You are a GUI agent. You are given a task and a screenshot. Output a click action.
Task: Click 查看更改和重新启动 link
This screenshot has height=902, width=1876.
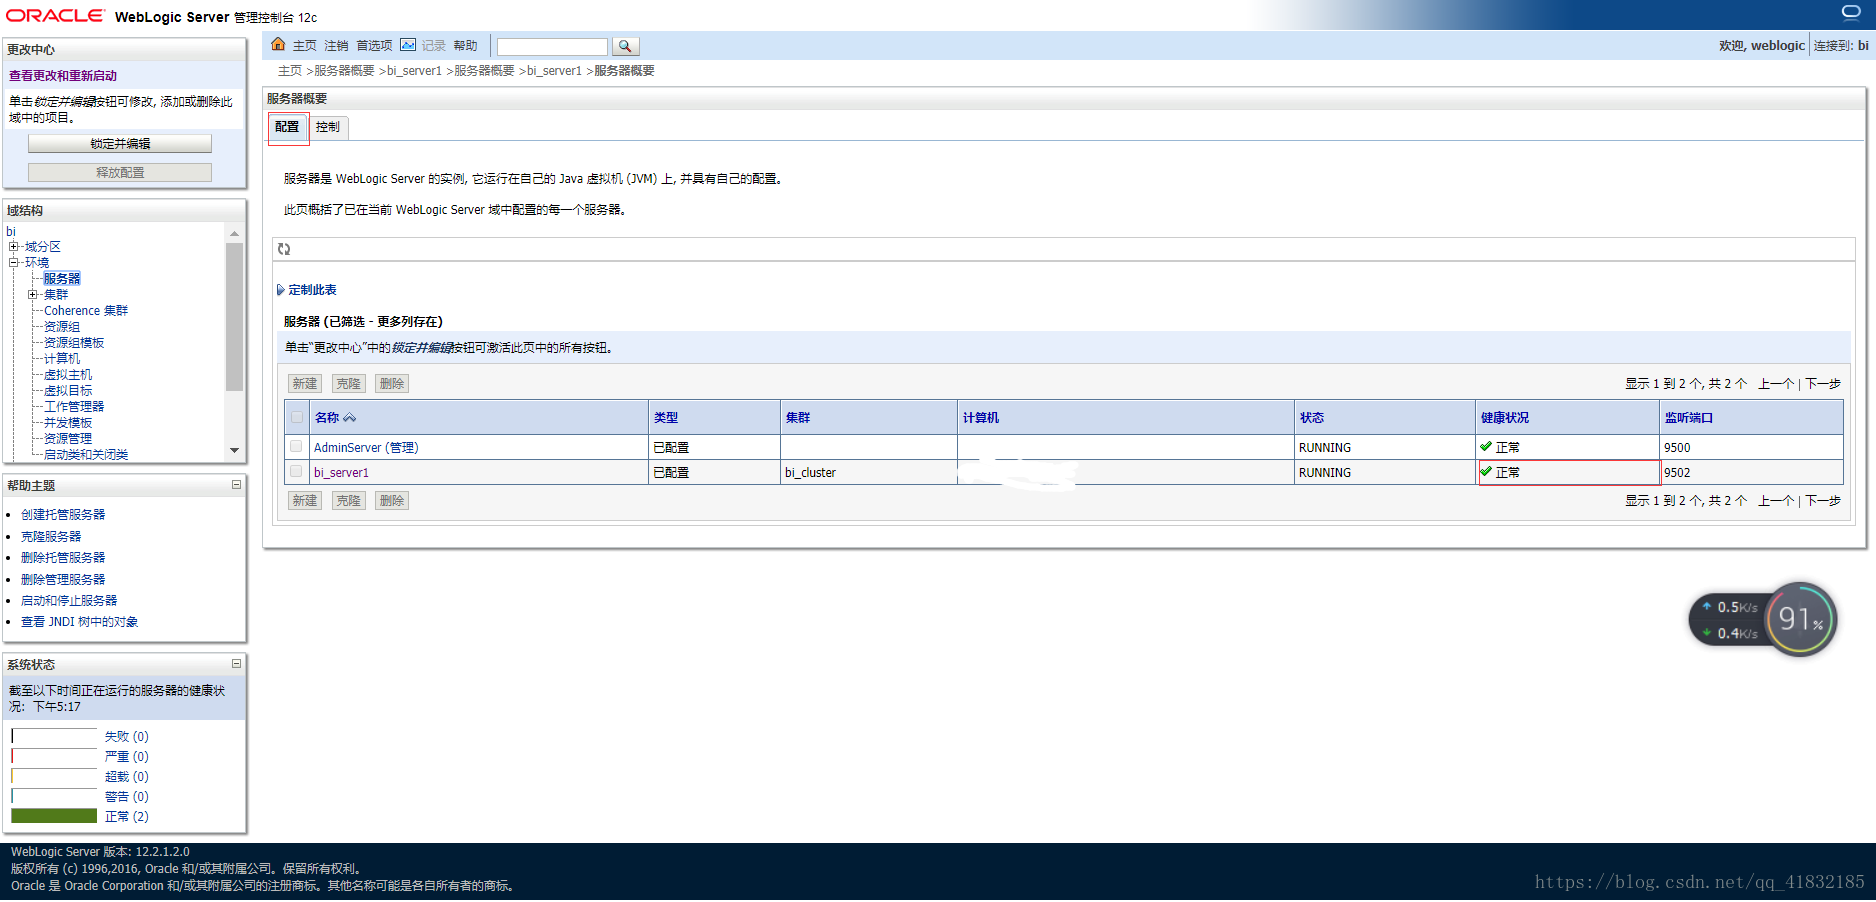(x=63, y=76)
